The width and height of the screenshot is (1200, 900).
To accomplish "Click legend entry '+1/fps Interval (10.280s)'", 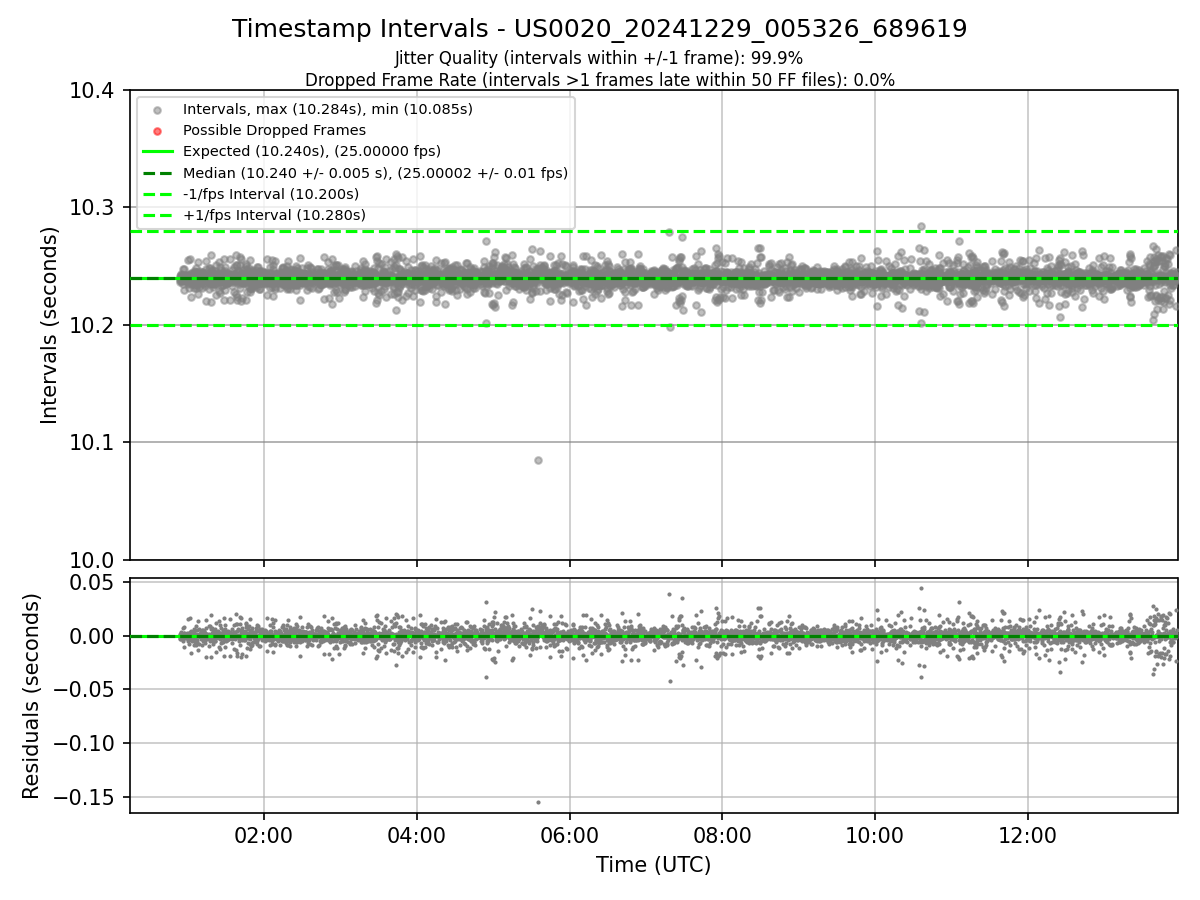I will coord(274,215).
